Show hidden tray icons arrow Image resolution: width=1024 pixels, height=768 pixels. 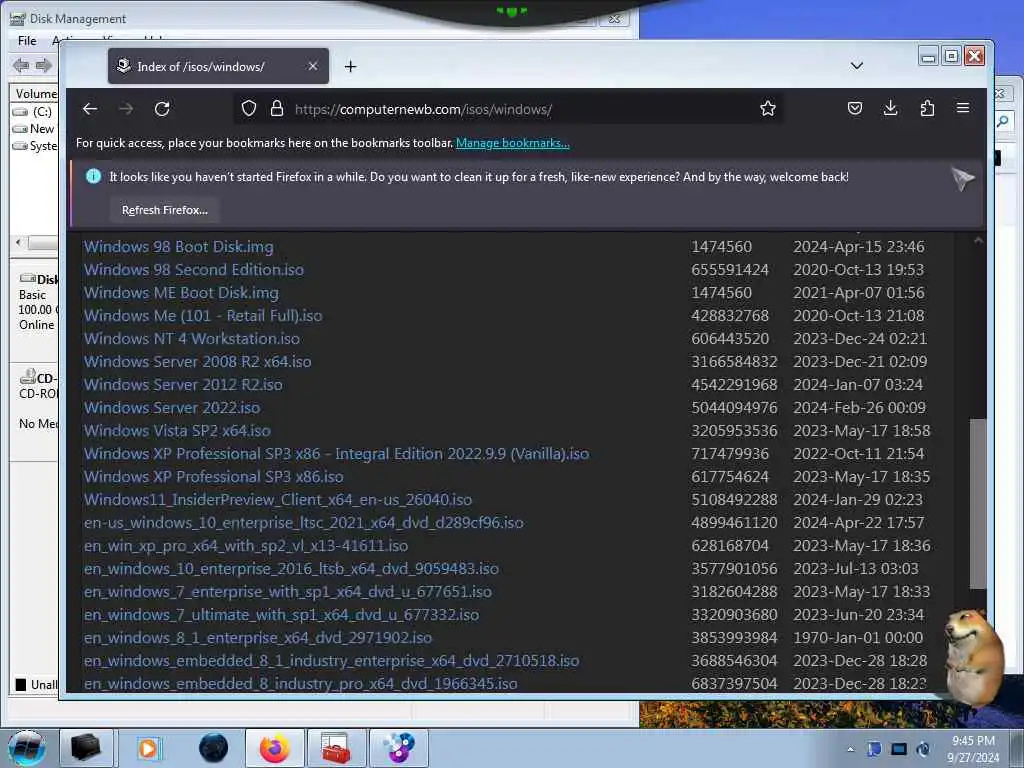pyautogui.click(x=850, y=750)
